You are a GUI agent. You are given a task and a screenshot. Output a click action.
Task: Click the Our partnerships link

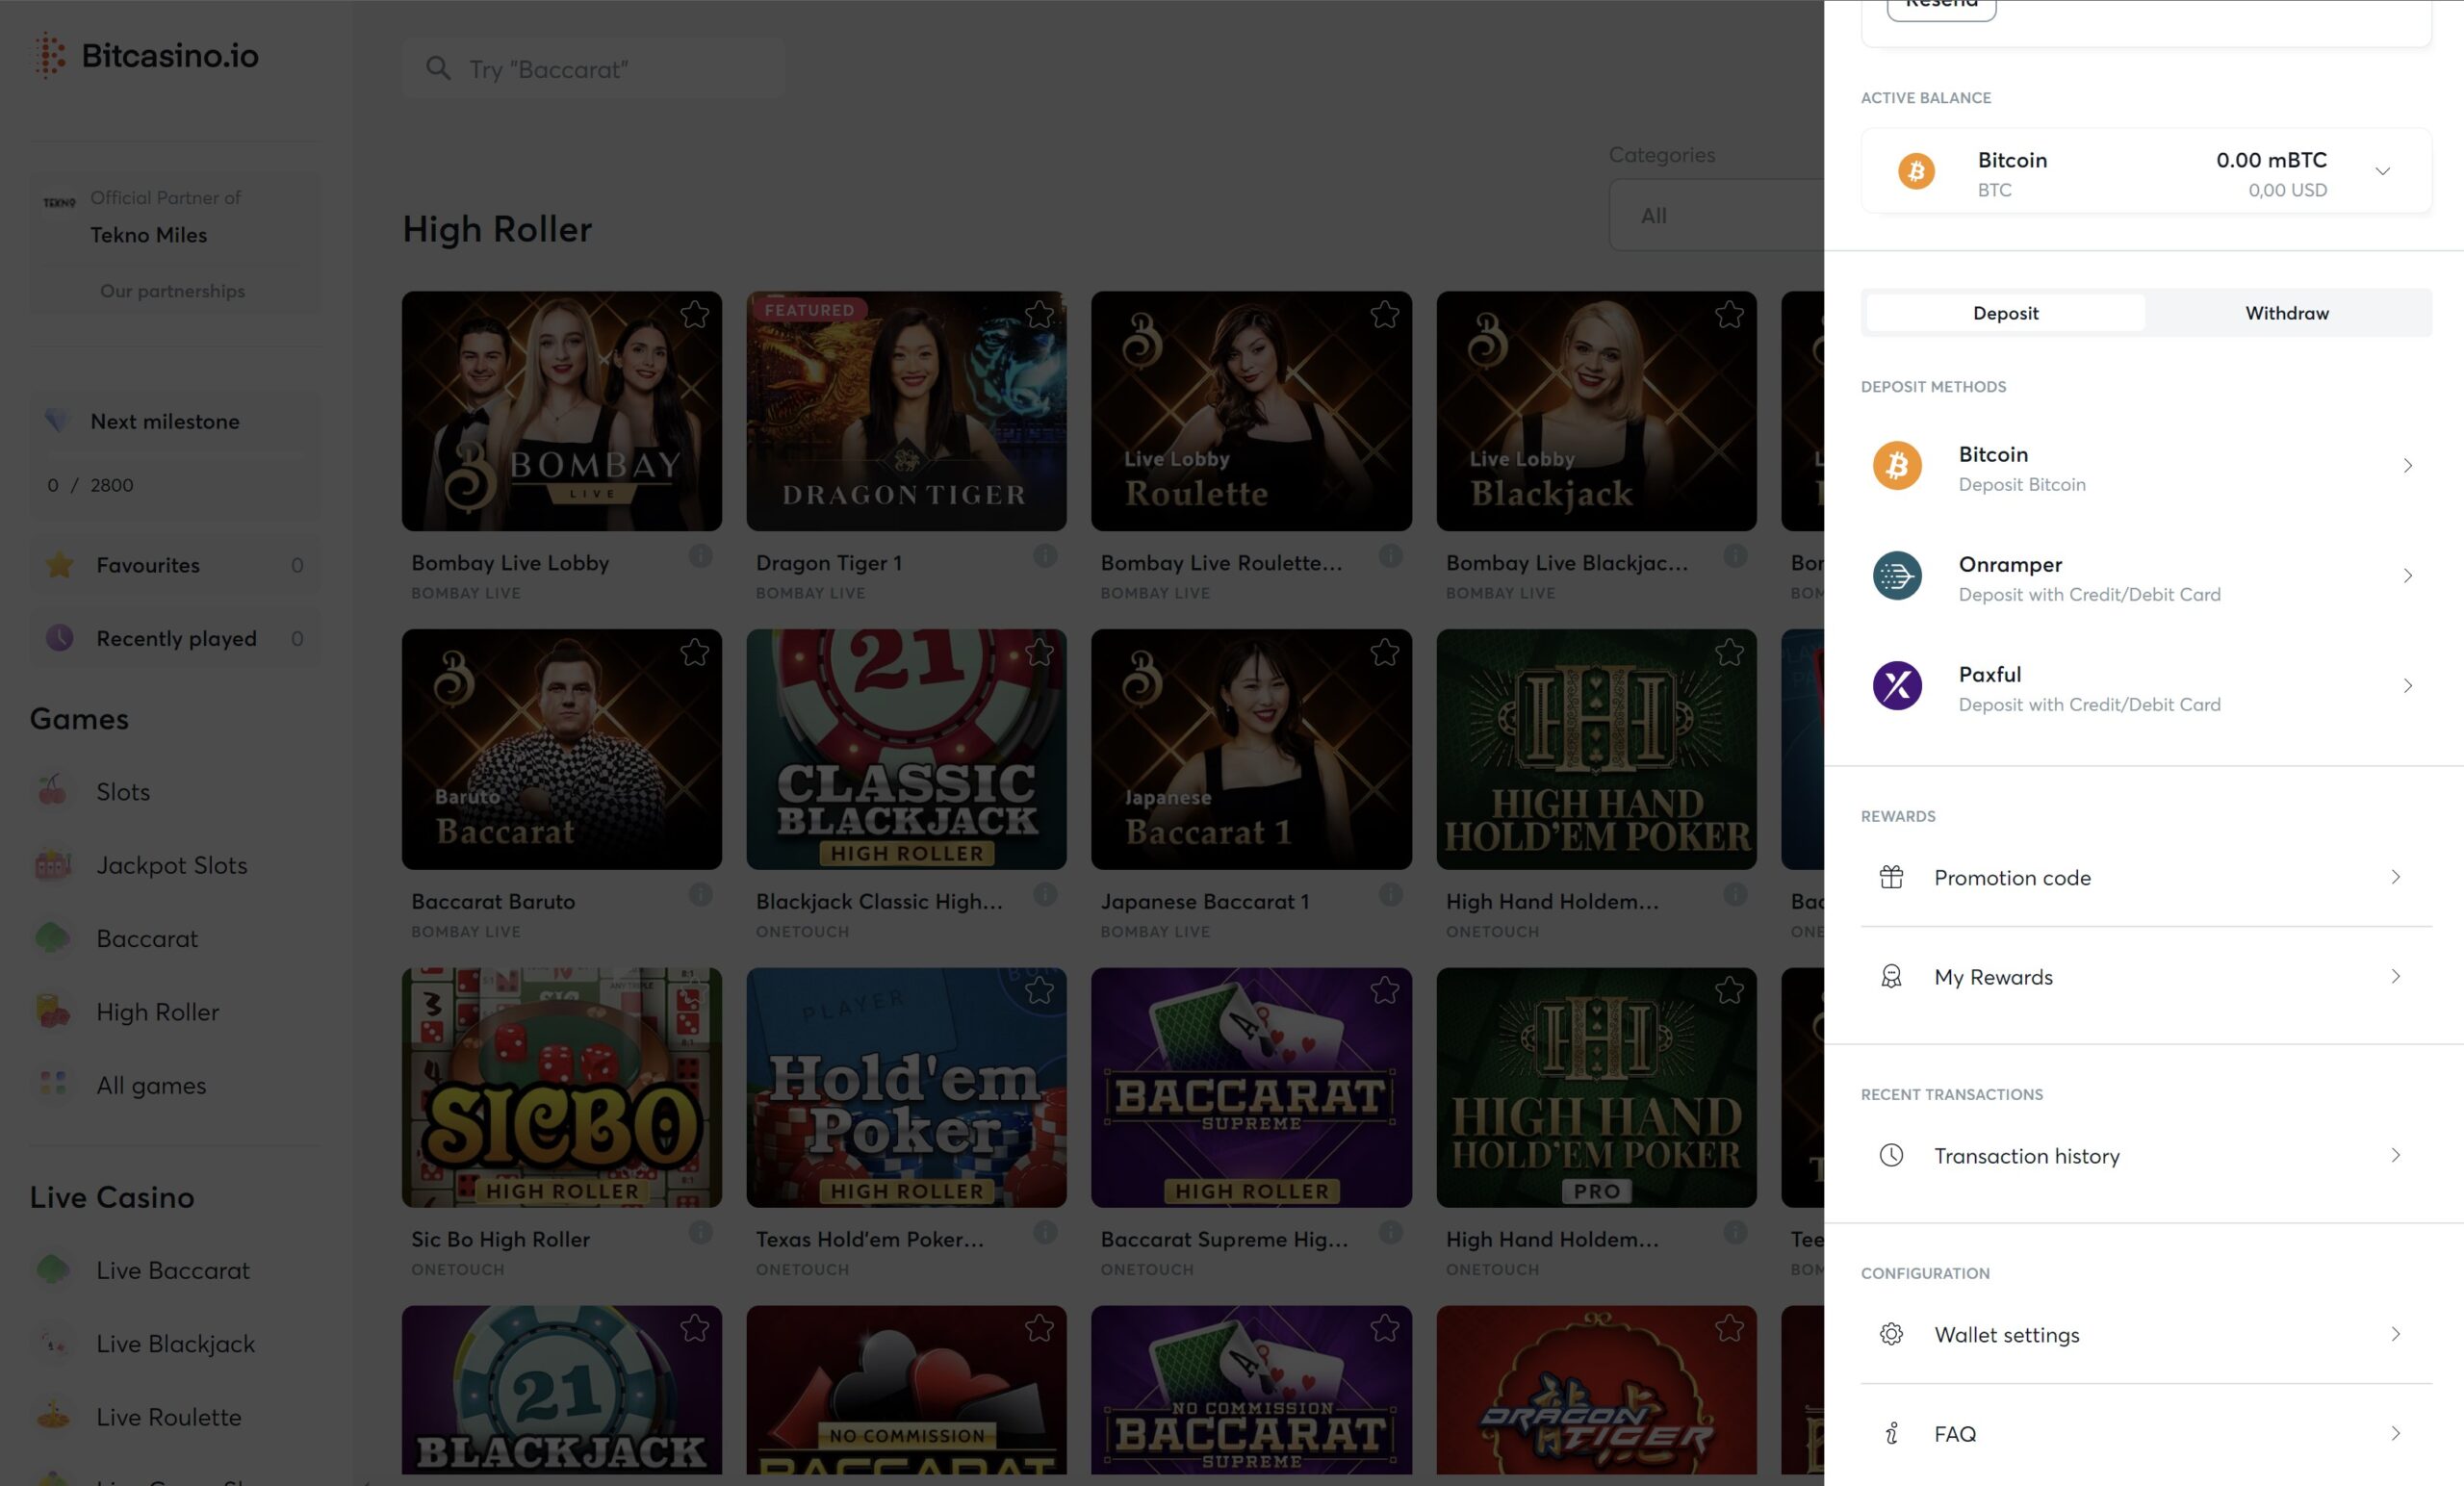tap(172, 291)
